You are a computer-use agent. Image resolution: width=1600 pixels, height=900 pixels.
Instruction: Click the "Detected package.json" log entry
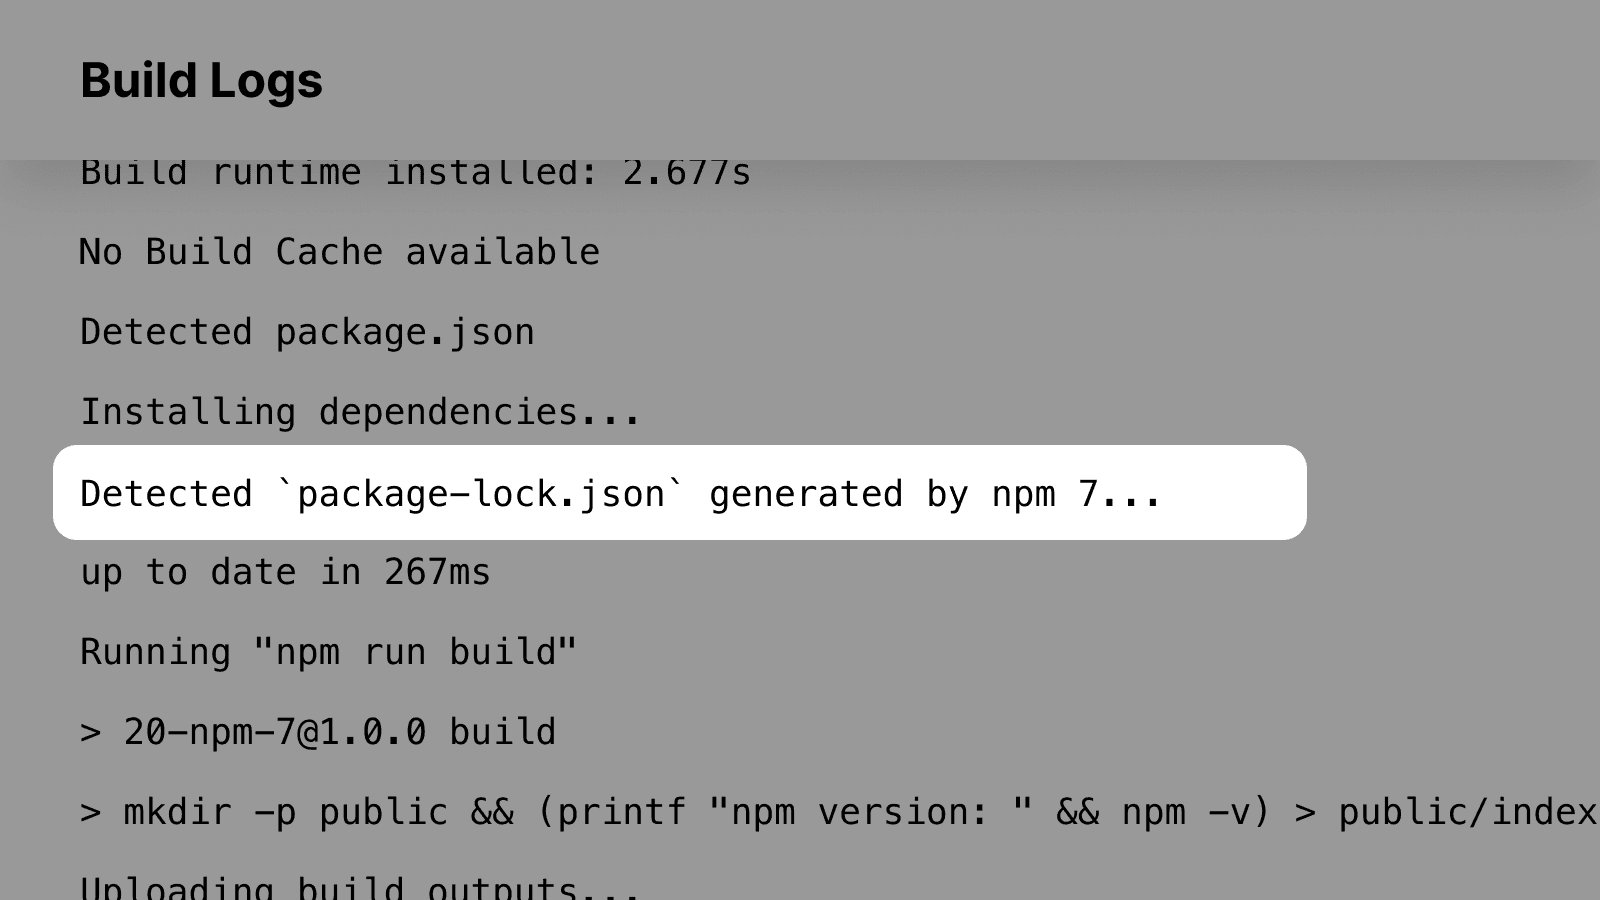307,332
